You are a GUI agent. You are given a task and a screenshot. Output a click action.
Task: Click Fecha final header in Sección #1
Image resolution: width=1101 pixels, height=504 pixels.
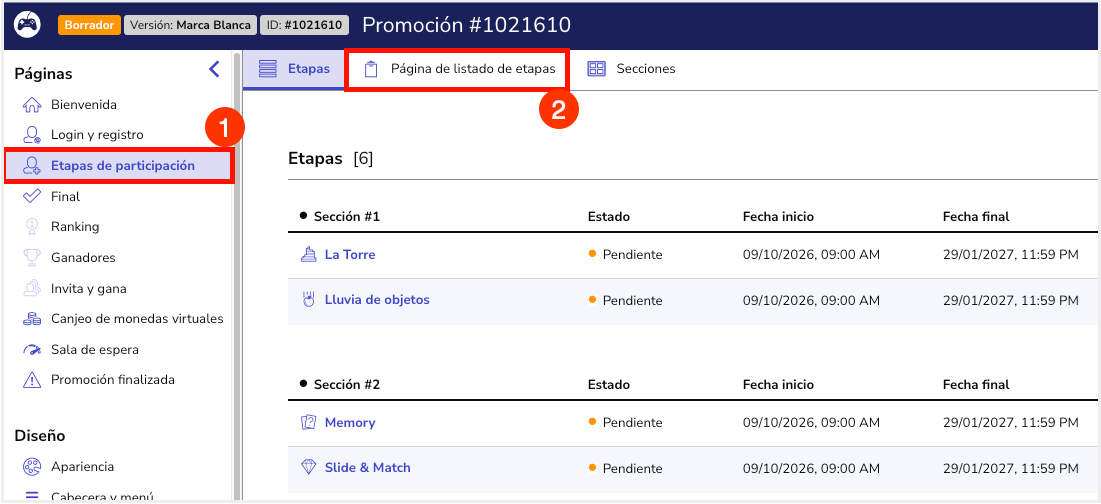[976, 216]
